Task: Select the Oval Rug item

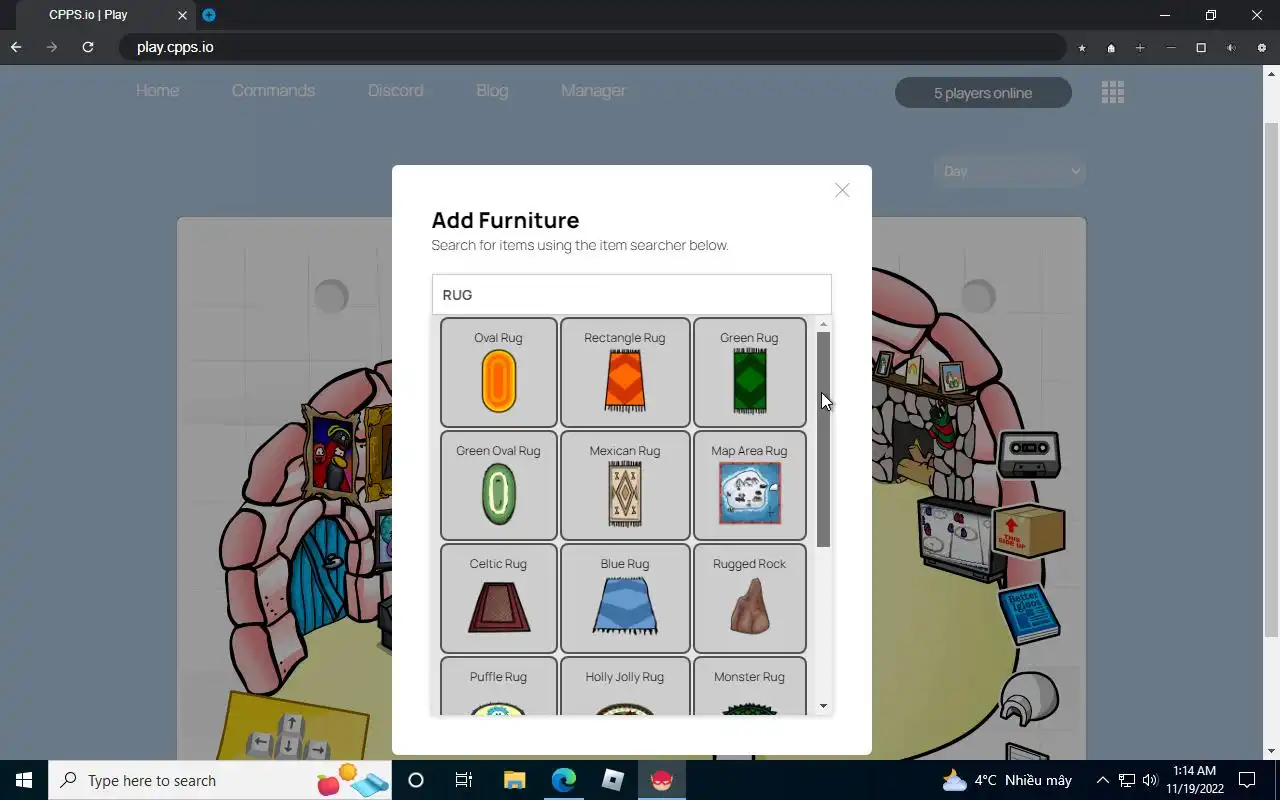Action: pyautogui.click(x=498, y=372)
